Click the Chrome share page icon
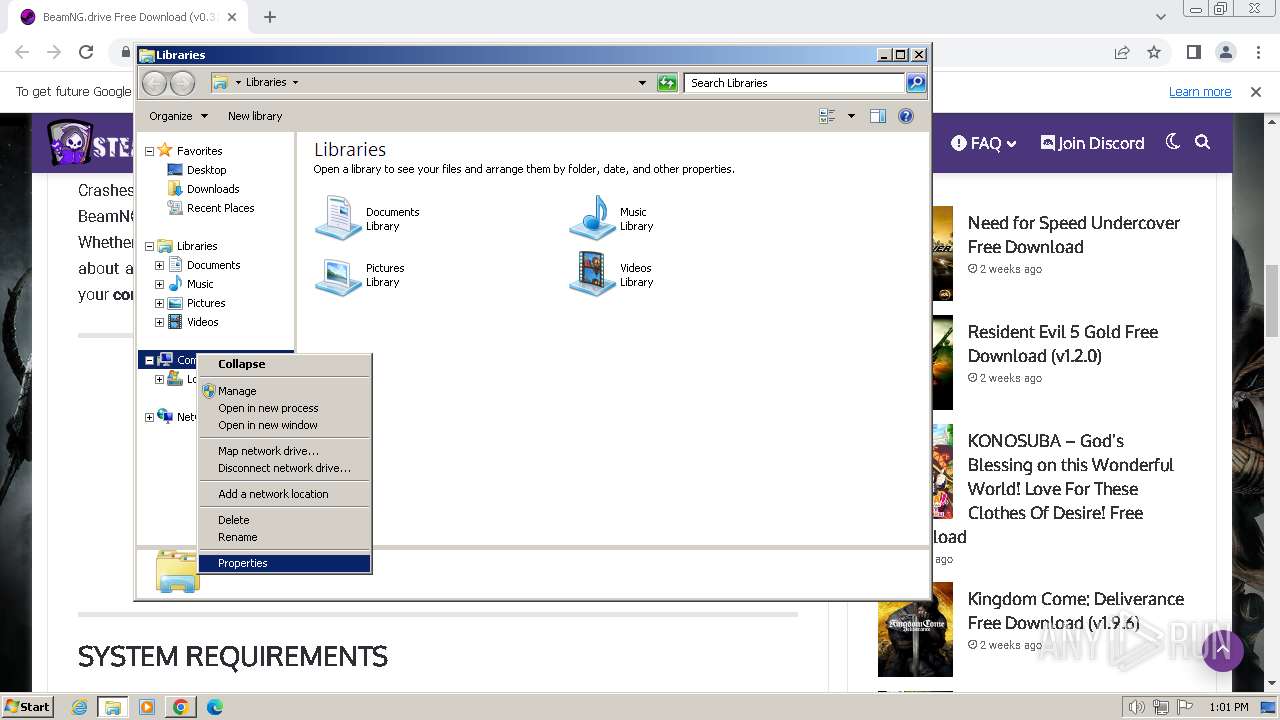 click(x=1122, y=52)
